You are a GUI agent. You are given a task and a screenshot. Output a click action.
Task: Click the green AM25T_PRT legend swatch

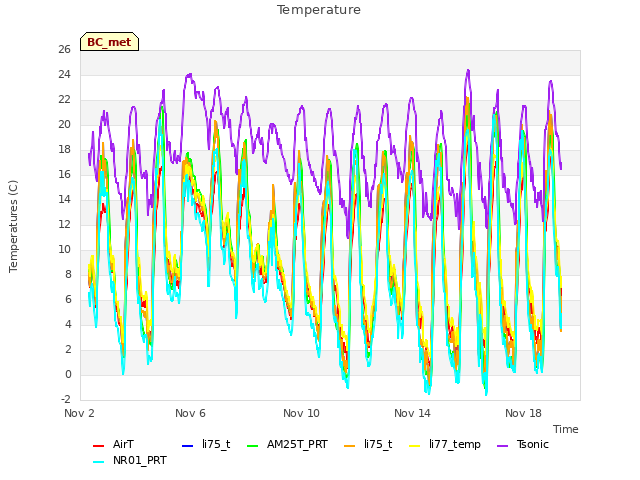(253, 446)
